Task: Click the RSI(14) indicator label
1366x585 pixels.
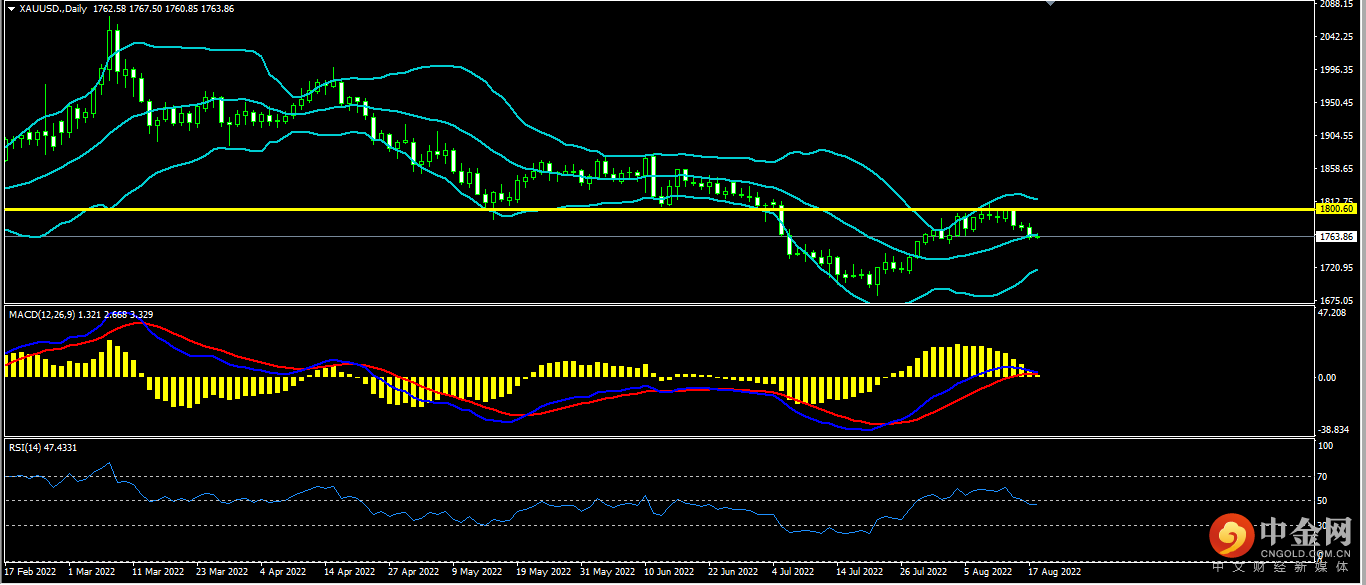Action: click(26, 448)
